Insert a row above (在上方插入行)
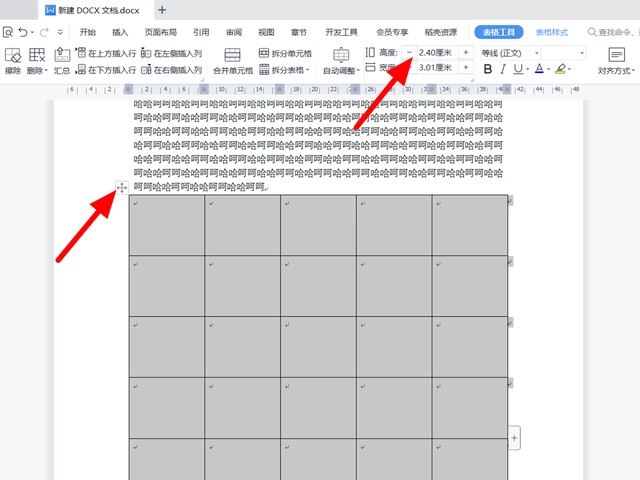 106,53
